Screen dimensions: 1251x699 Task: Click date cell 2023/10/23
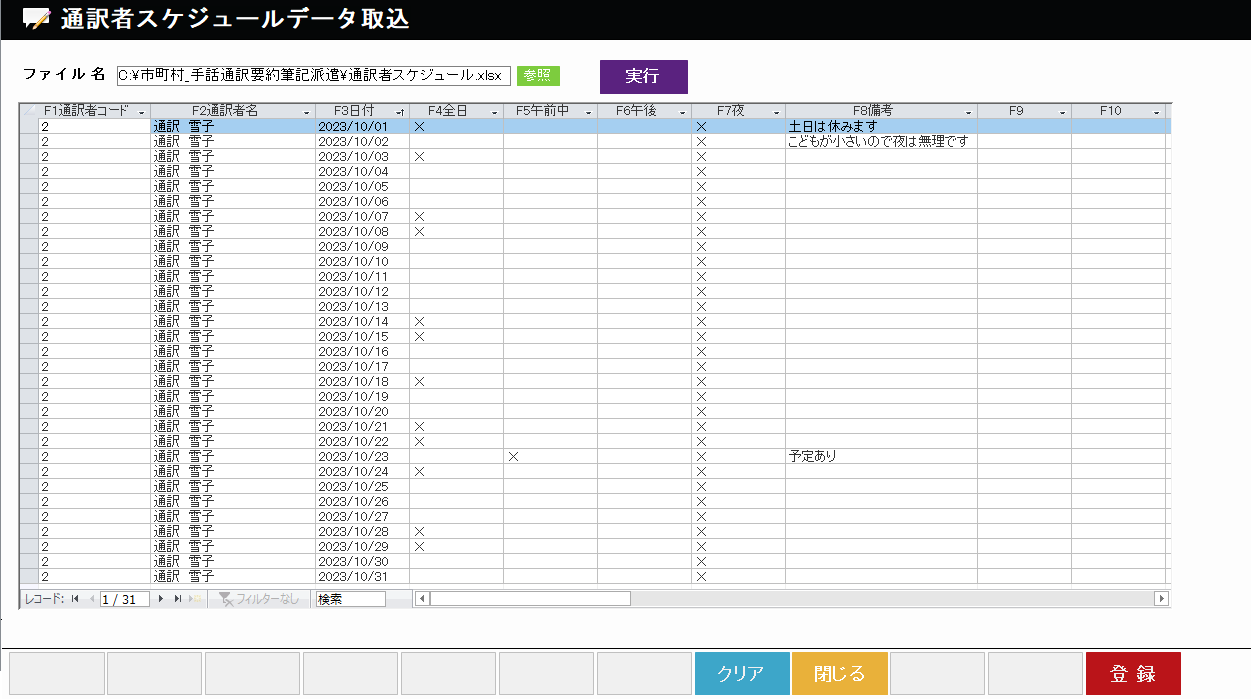coord(363,457)
